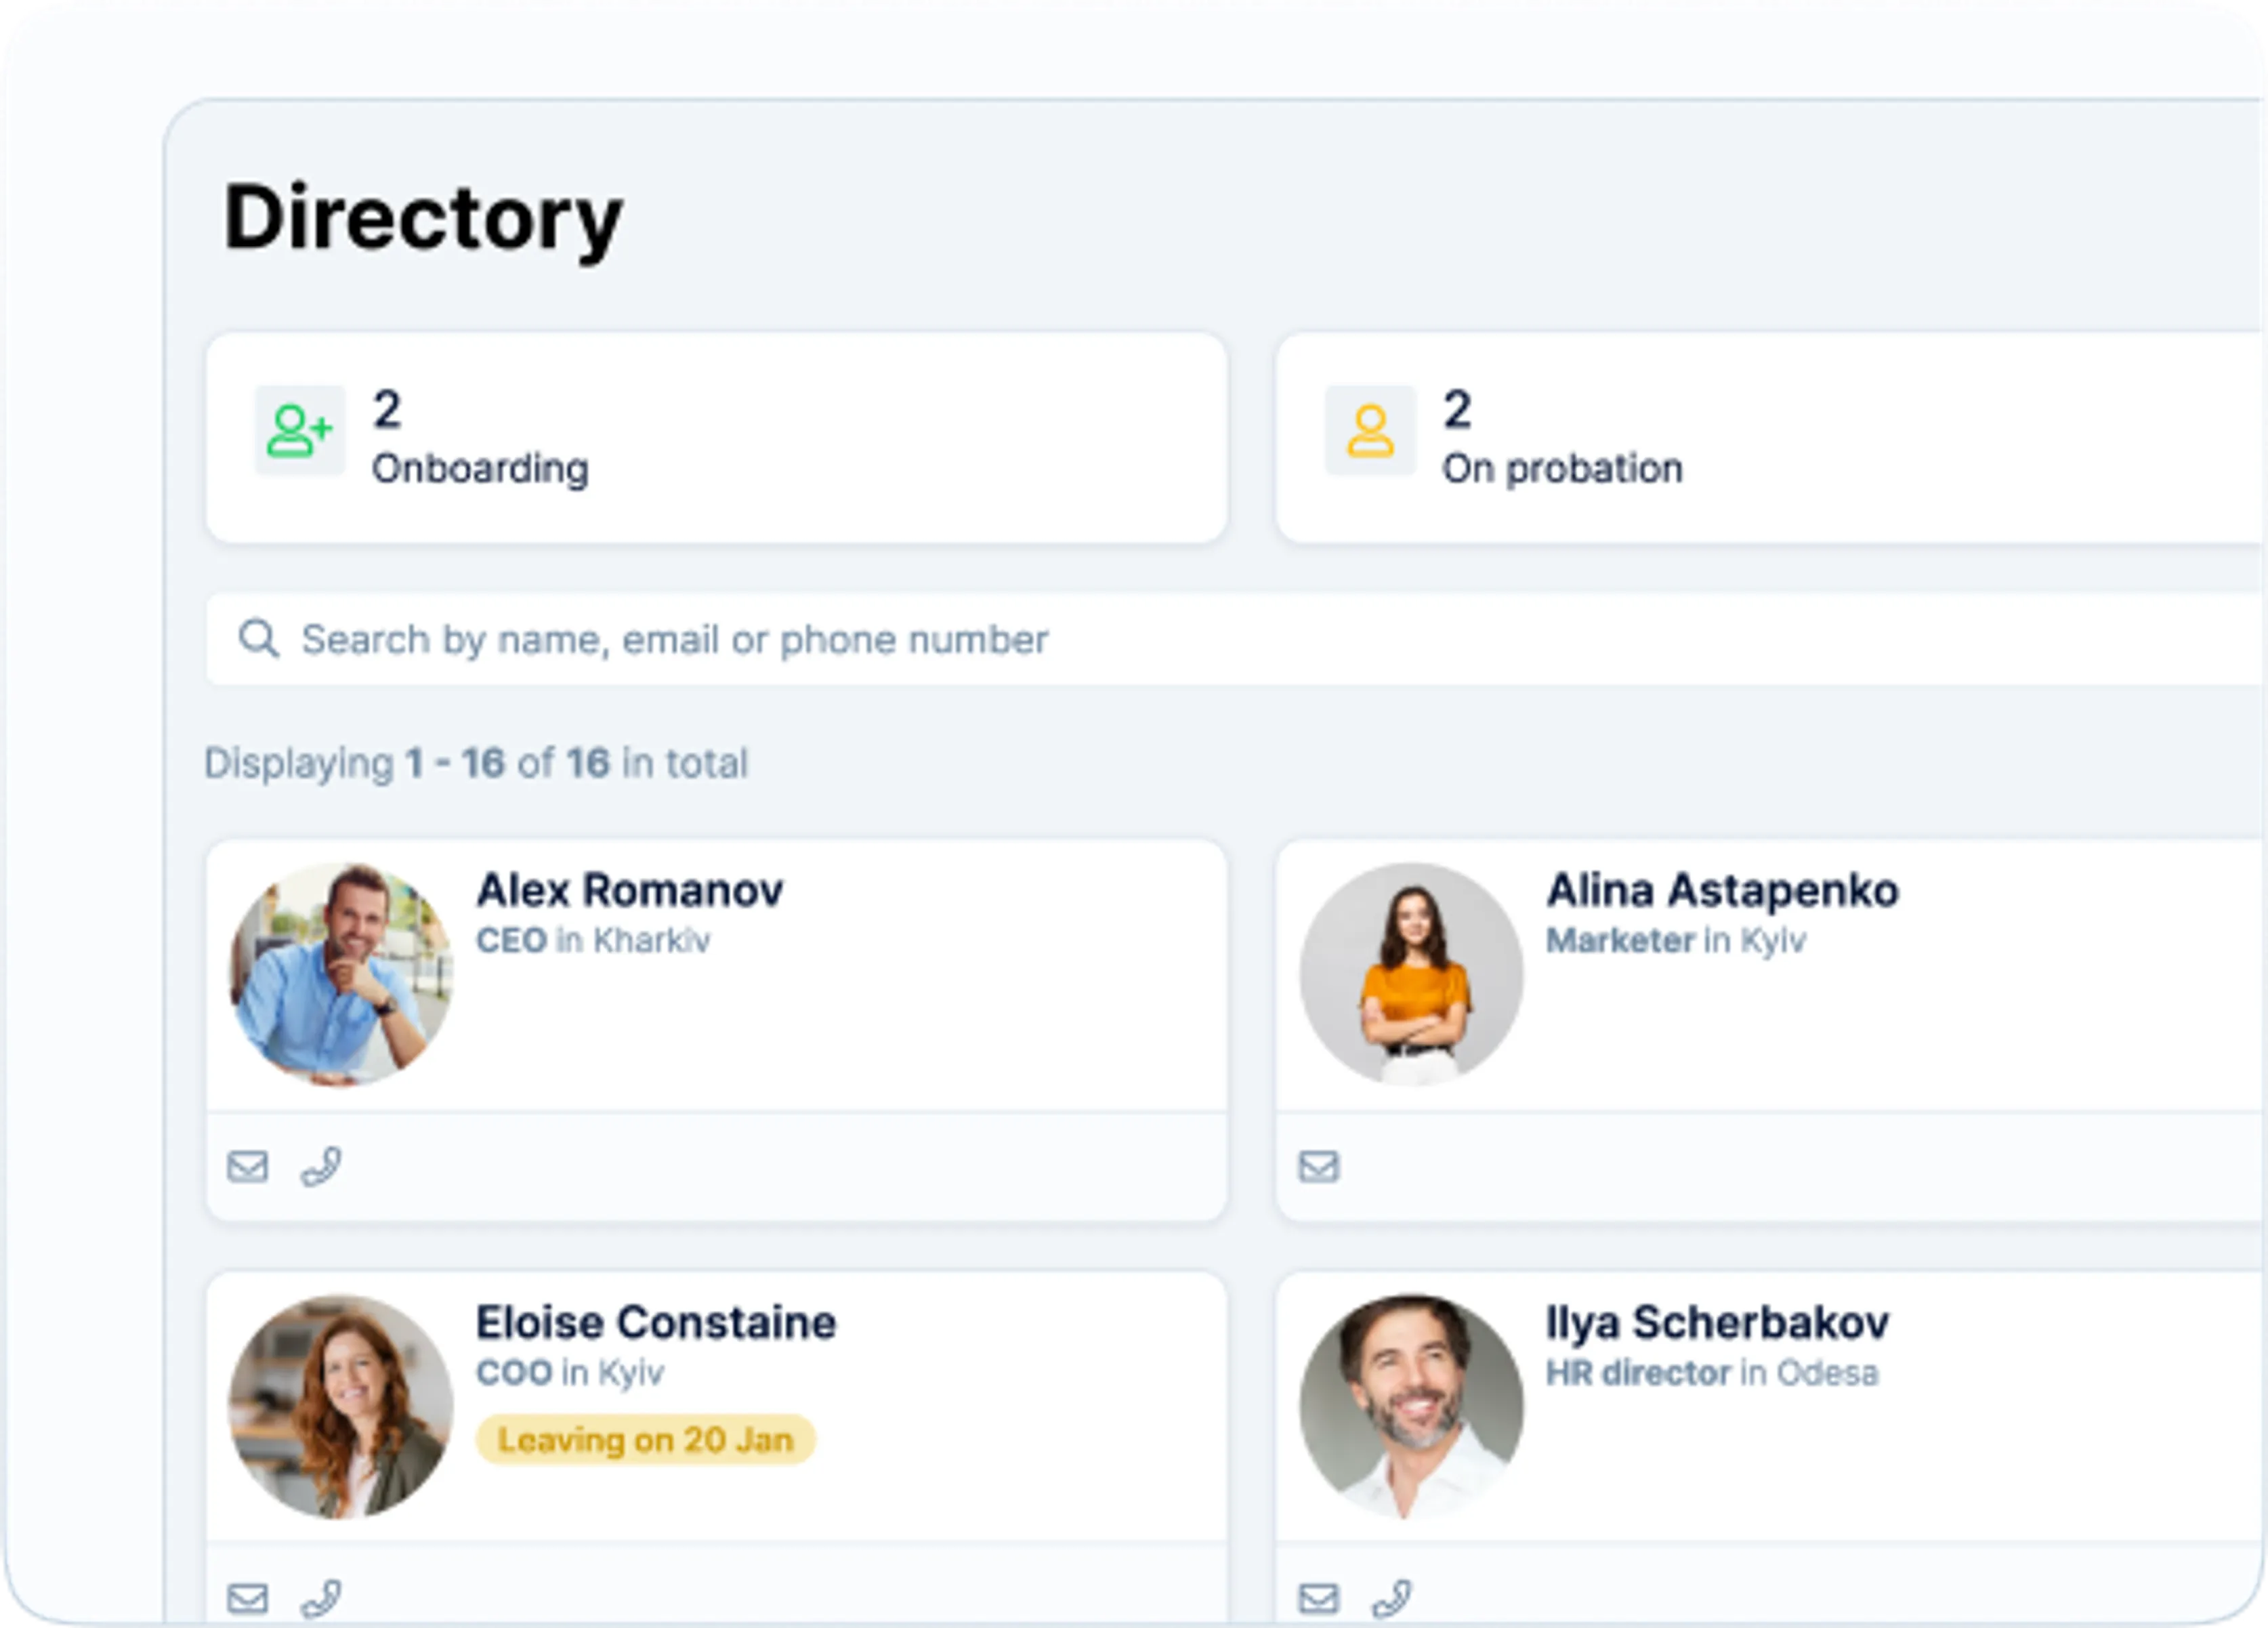
Task: Click Eloise Constaine's phone icon
Action: (321, 1598)
